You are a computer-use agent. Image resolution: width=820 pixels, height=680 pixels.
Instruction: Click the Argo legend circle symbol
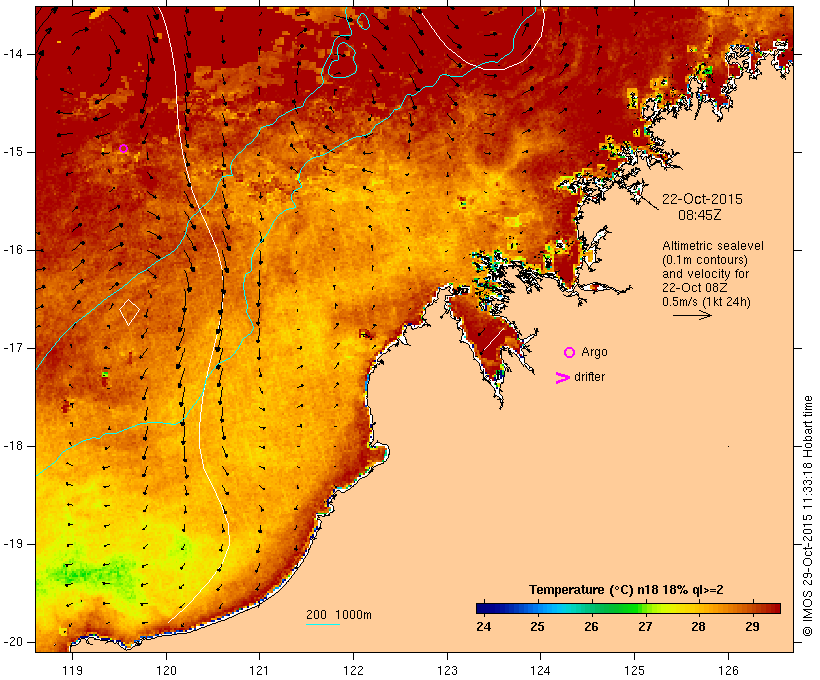tap(570, 353)
